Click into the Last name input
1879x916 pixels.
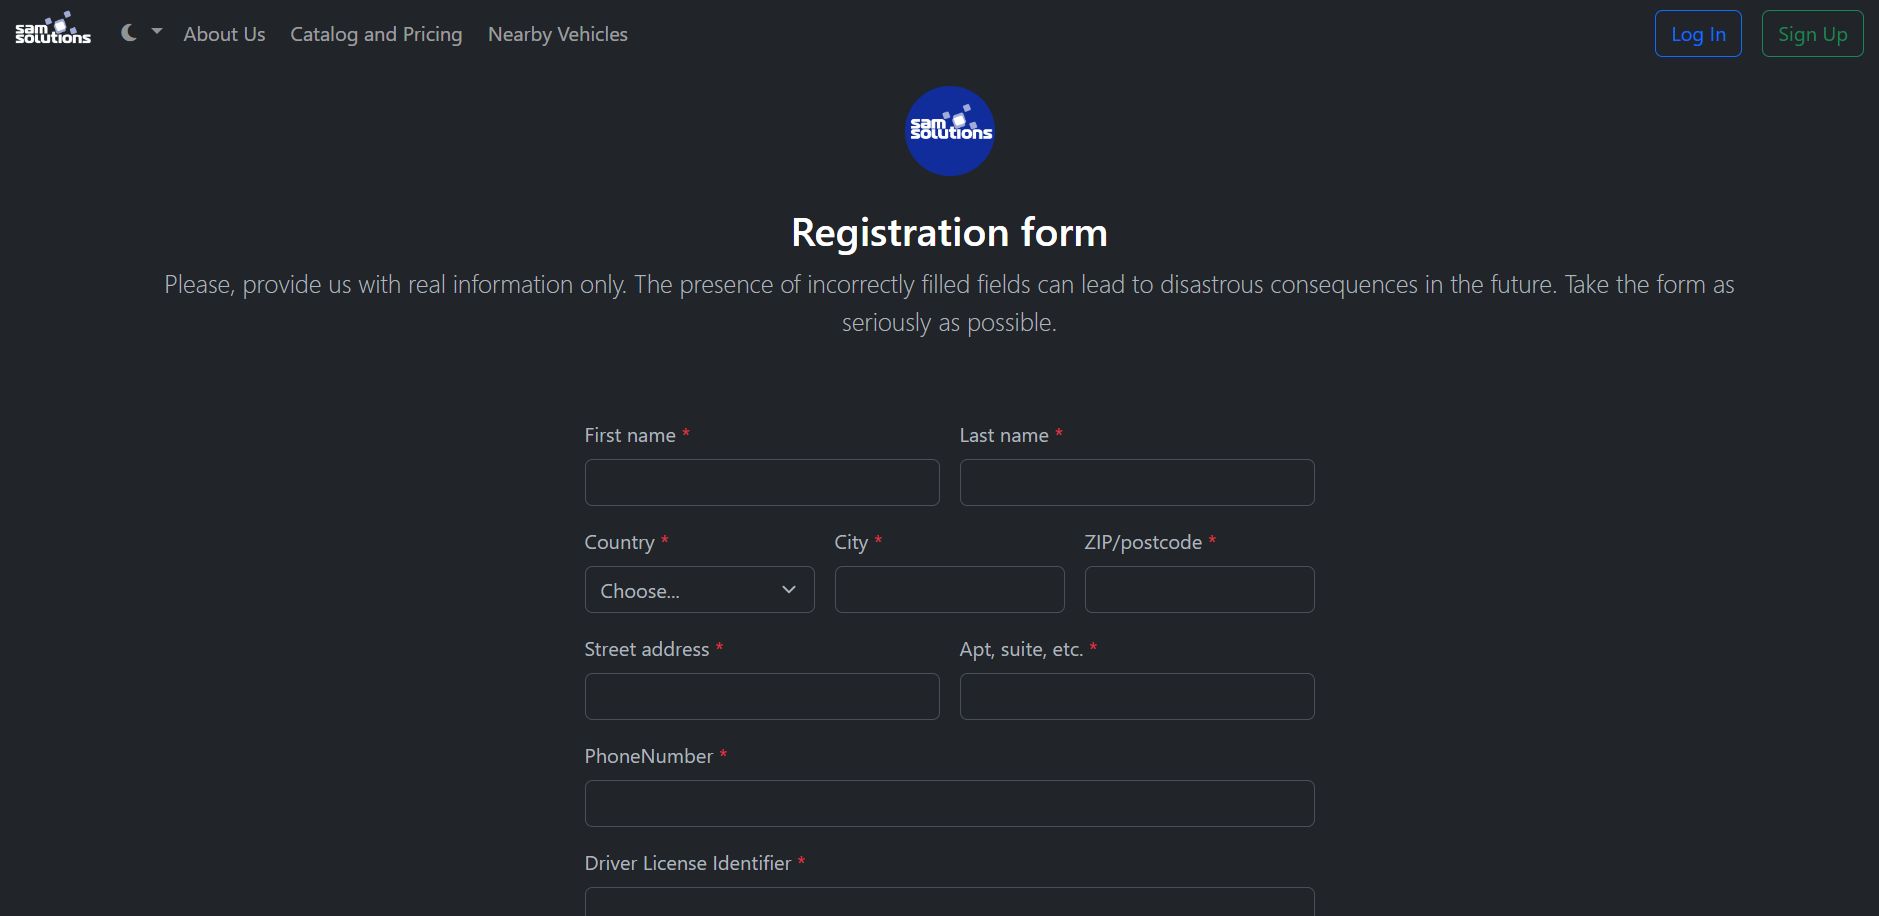click(x=1136, y=483)
